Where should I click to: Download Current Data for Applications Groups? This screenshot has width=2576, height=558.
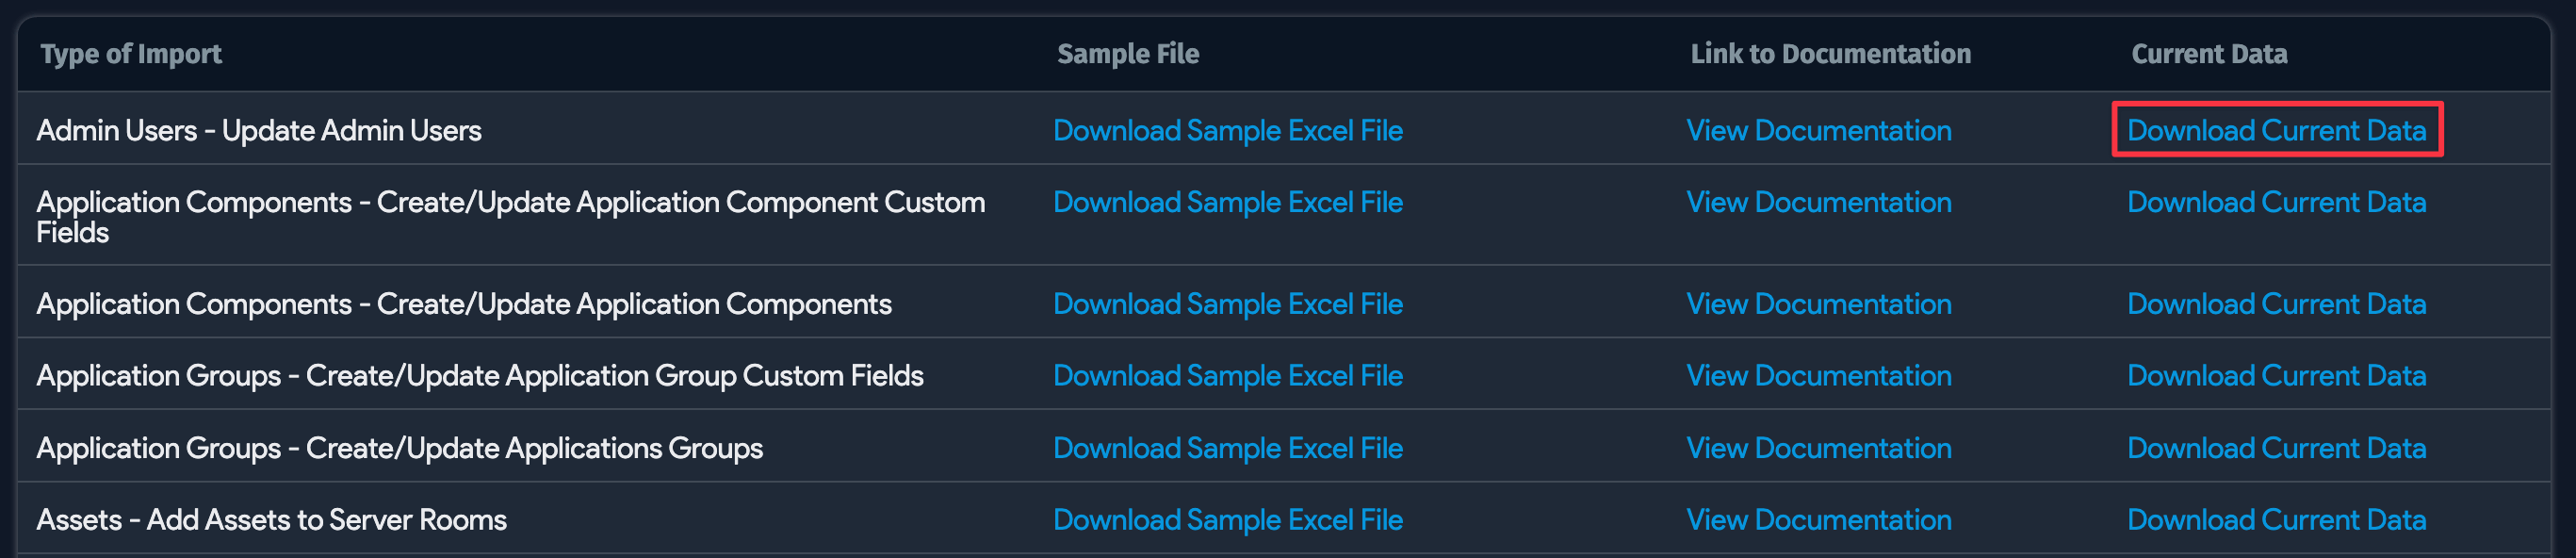point(2275,448)
